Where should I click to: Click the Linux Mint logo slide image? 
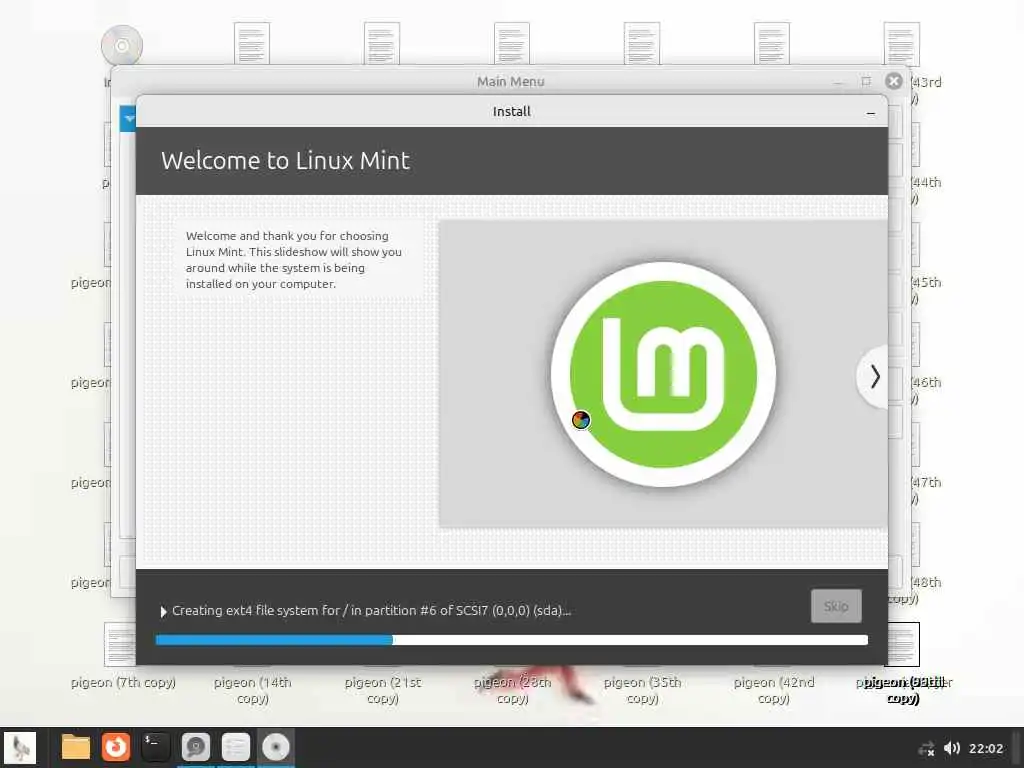tap(663, 374)
